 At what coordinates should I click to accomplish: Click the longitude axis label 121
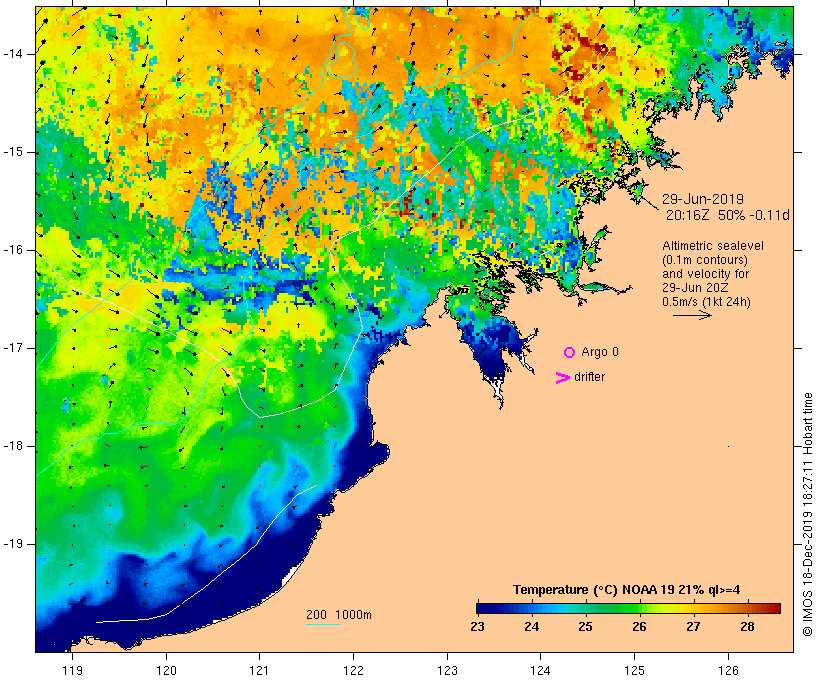tap(259, 670)
